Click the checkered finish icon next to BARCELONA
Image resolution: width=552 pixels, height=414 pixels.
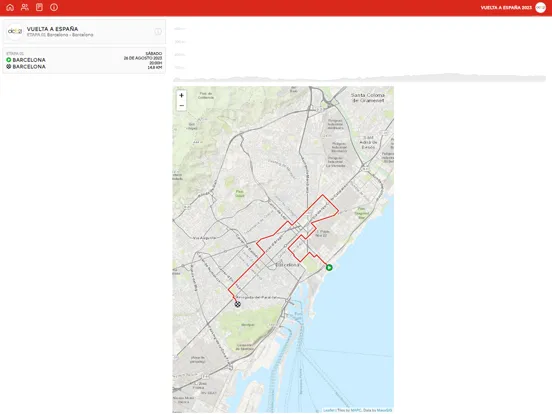(x=8, y=66)
